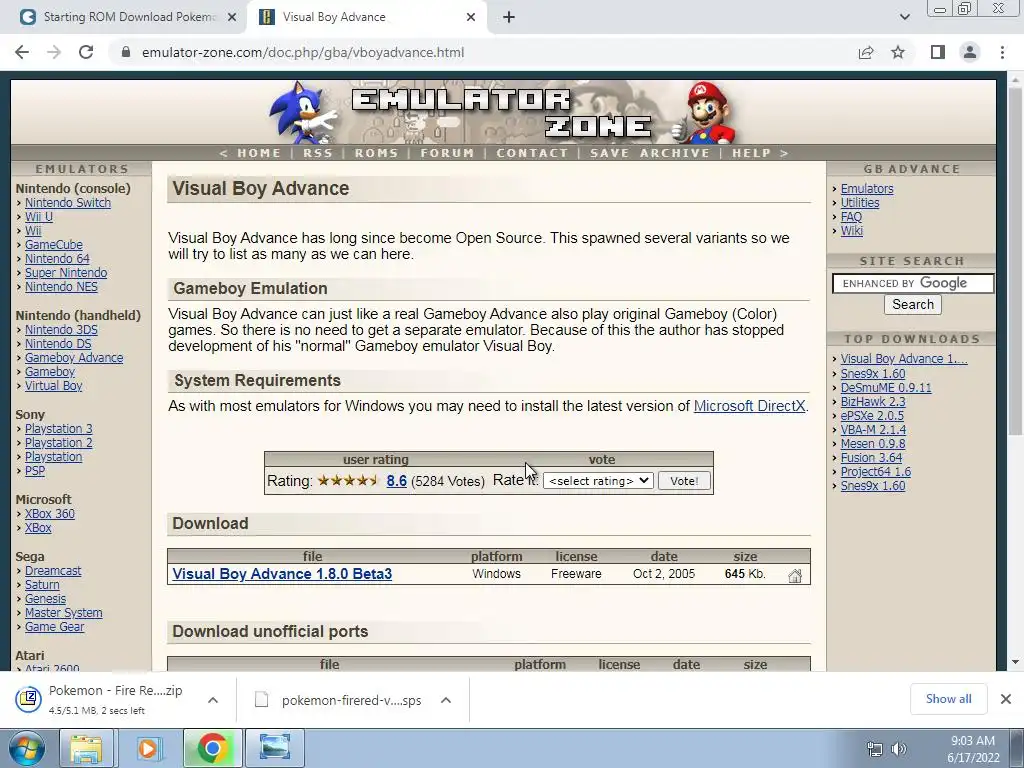Click the homepage icon in download row

[x=795, y=575]
